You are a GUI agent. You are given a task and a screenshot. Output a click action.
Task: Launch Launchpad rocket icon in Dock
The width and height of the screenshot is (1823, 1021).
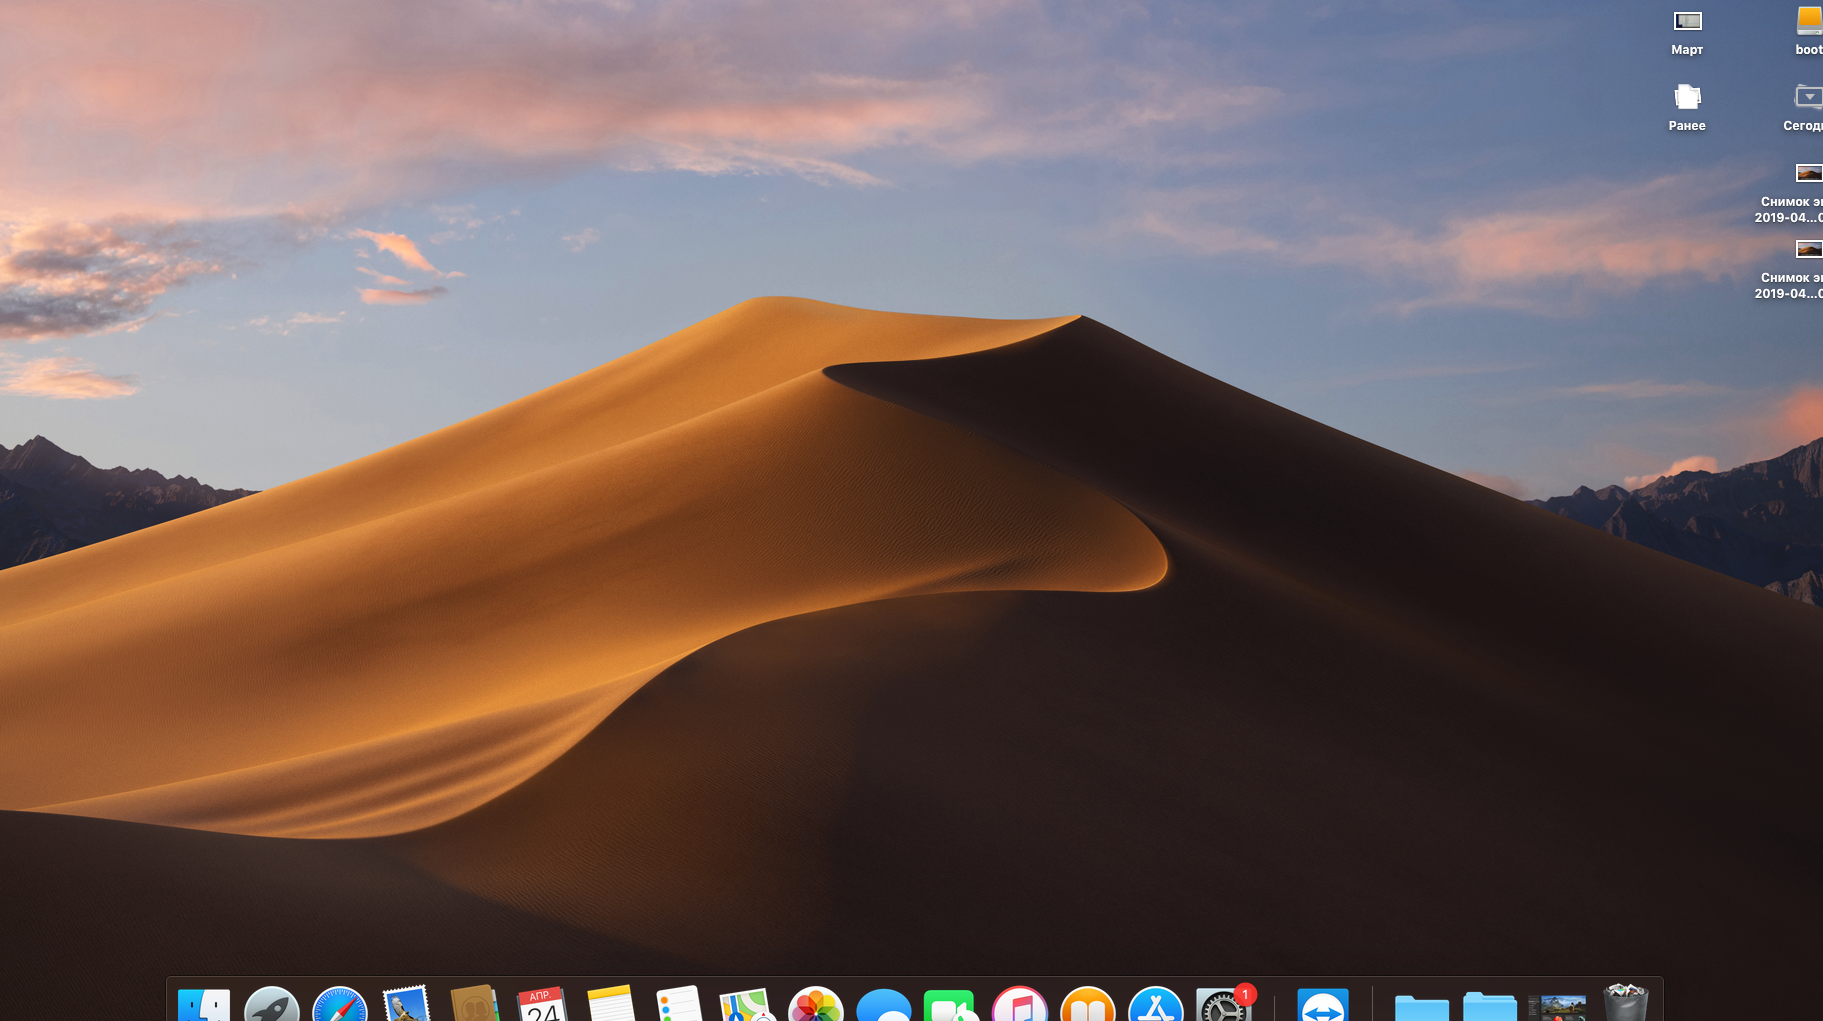pos(272,1004)
